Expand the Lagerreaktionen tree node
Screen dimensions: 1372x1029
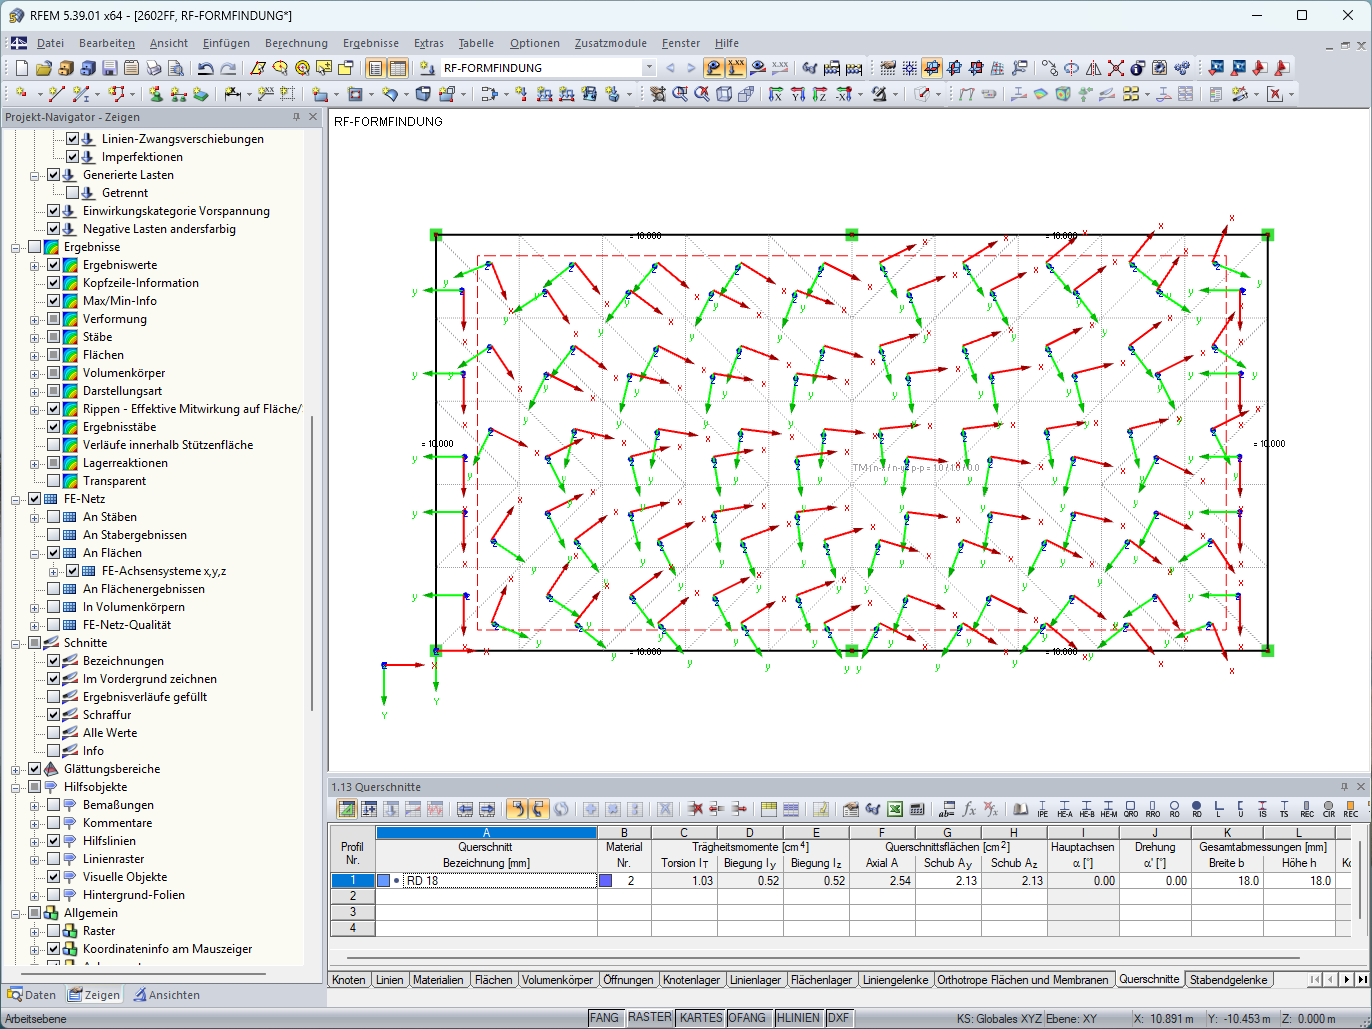point(34,463)
